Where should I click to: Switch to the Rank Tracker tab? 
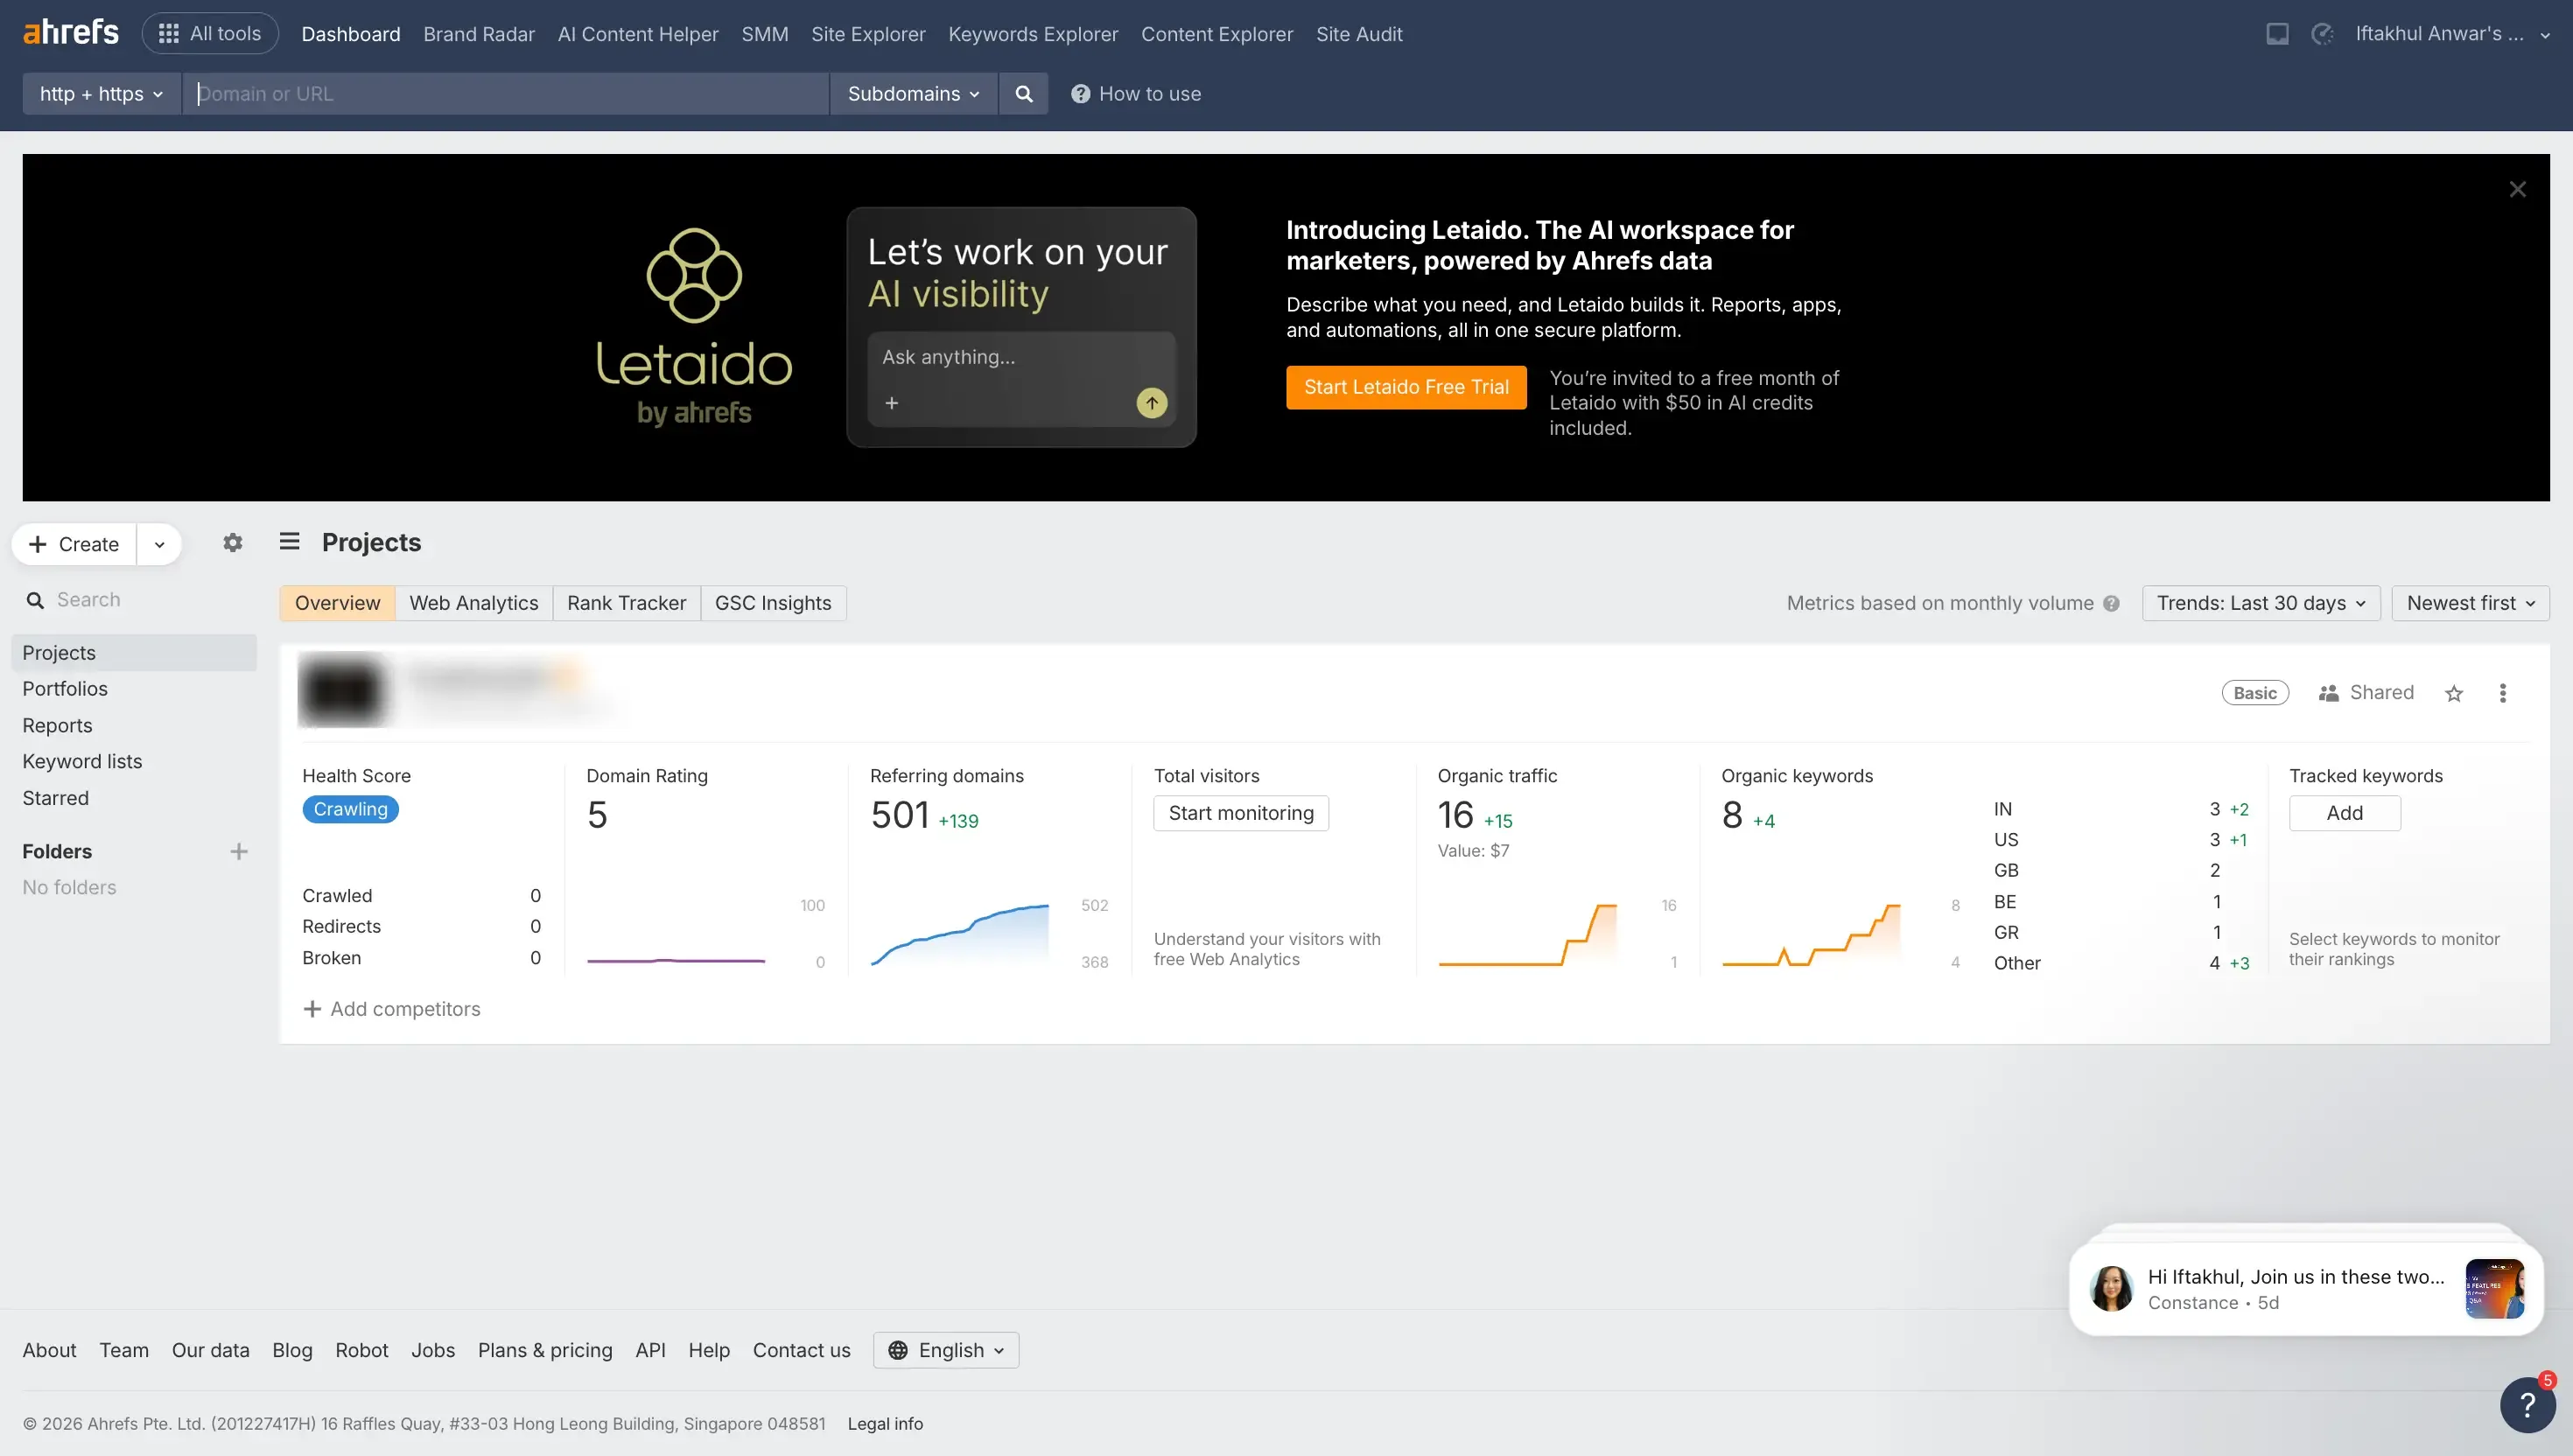(626, 603)
